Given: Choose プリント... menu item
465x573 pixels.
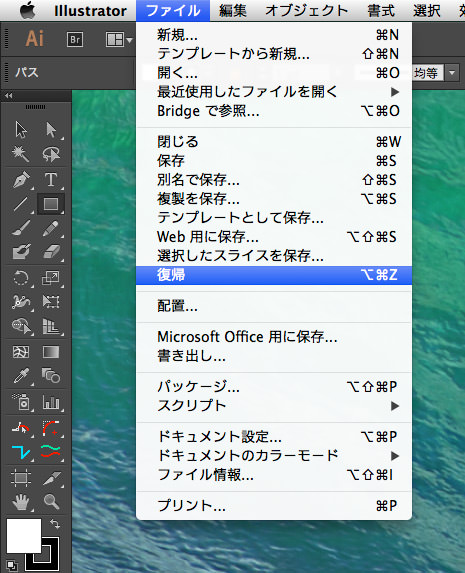Looking at the screenshot, I should [274, 506].
